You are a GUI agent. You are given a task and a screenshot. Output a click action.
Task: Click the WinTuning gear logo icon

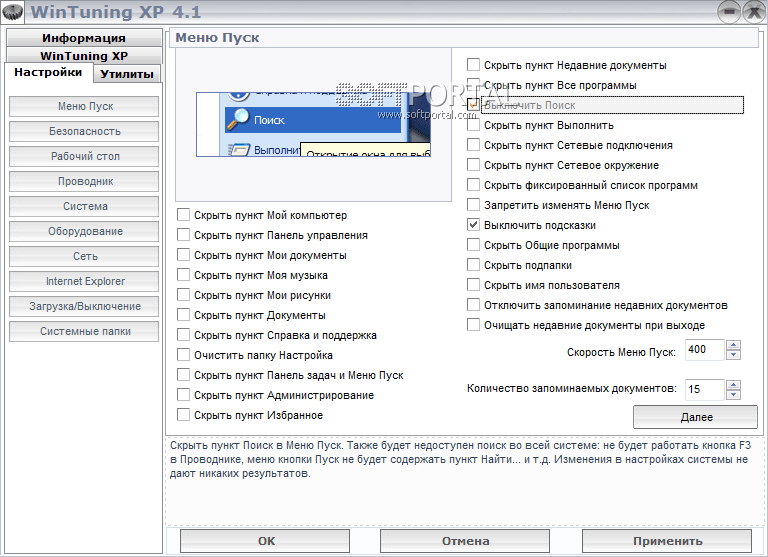12,12
